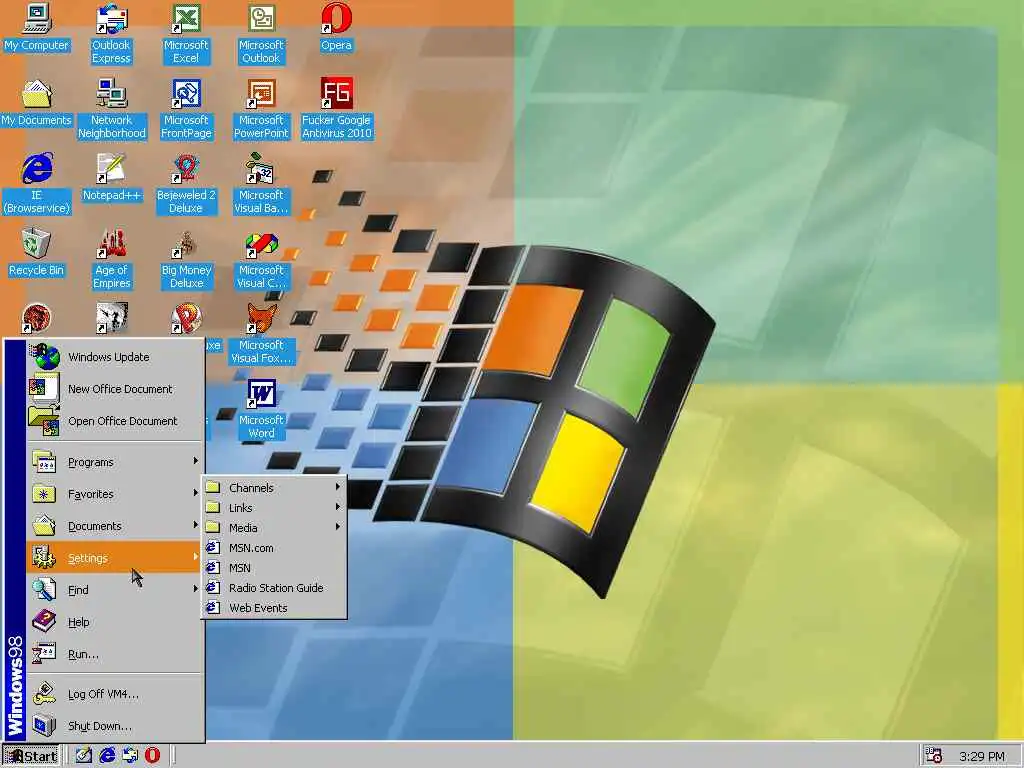Expand the Programs submenu arrow
The width and height of the screenshot is (1024, 768).
[x=195, y=461]
